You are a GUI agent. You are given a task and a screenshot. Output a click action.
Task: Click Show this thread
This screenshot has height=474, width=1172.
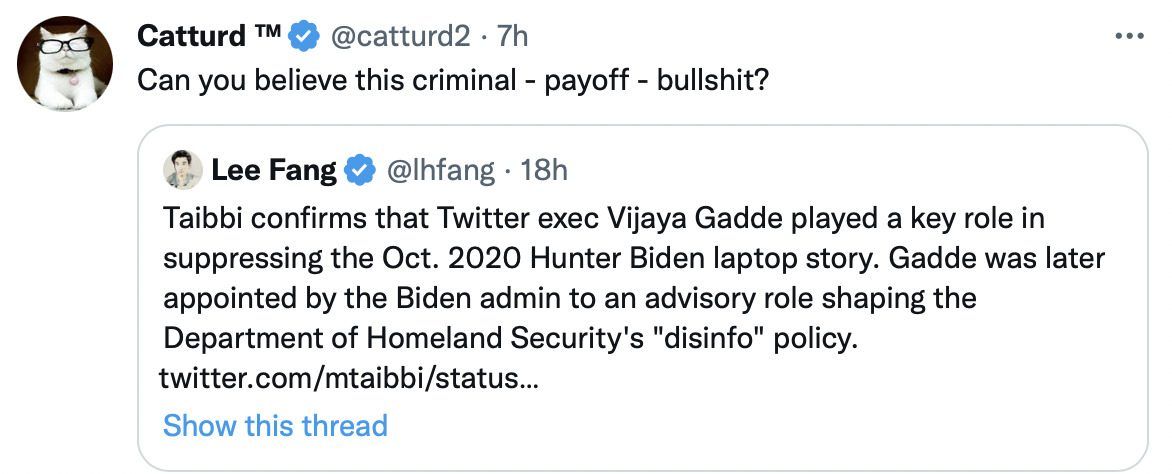point(275,425)
